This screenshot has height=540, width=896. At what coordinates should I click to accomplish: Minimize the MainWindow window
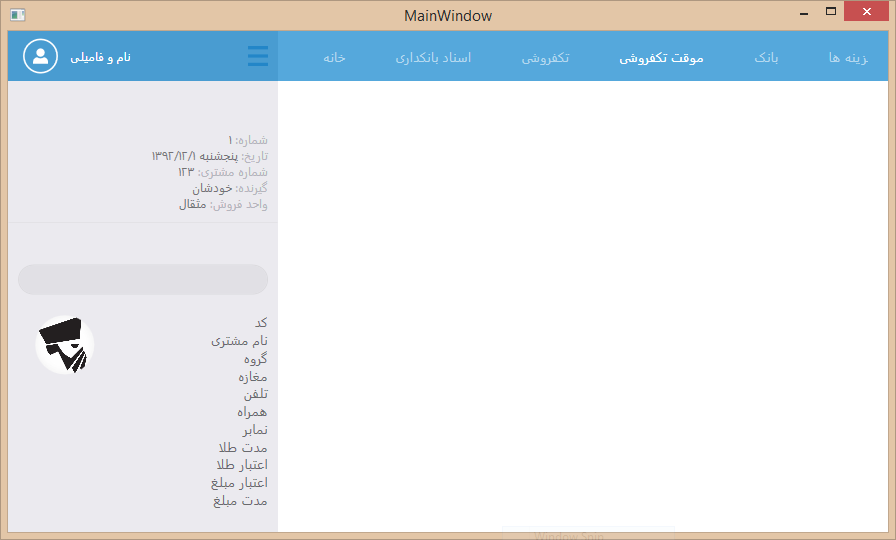tap(805, 12)
